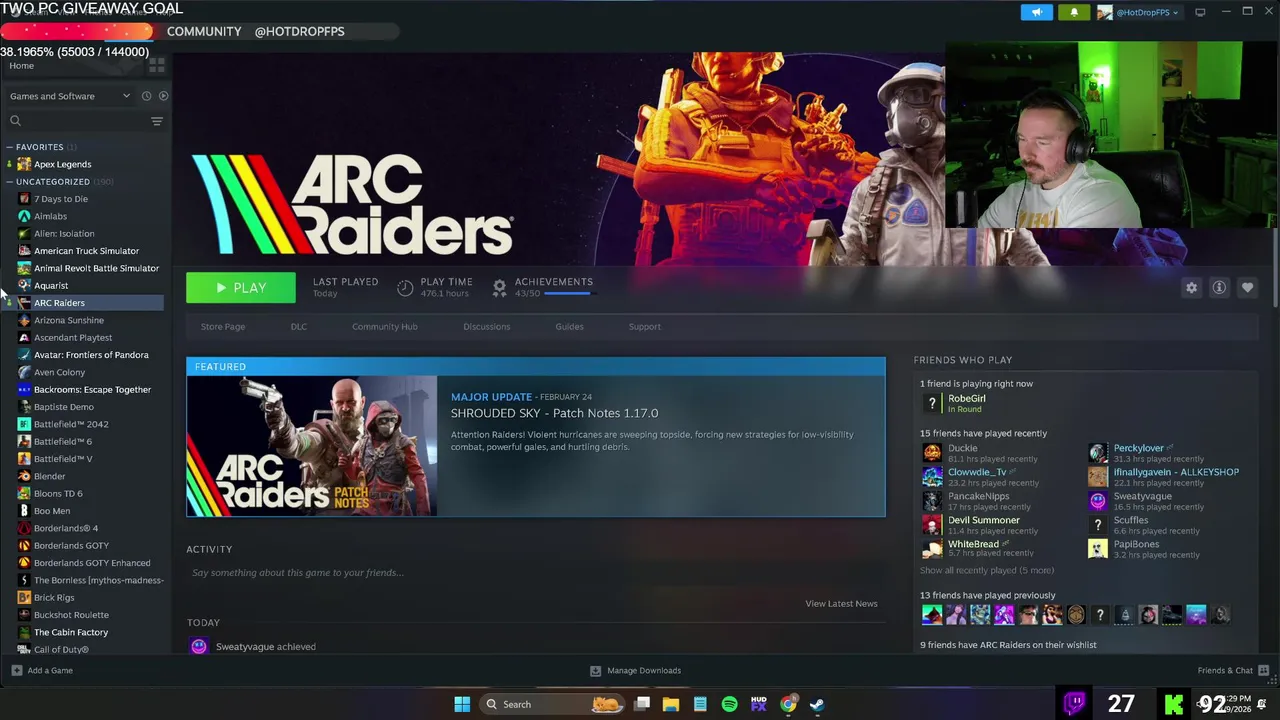Click the Apex Legends game icon

click(24, 164)
